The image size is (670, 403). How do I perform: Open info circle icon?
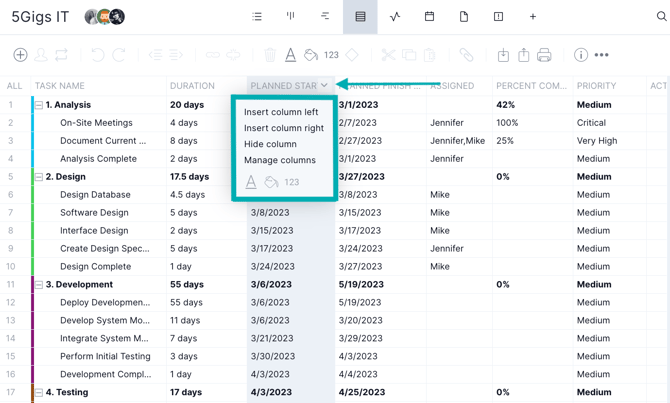581,55
